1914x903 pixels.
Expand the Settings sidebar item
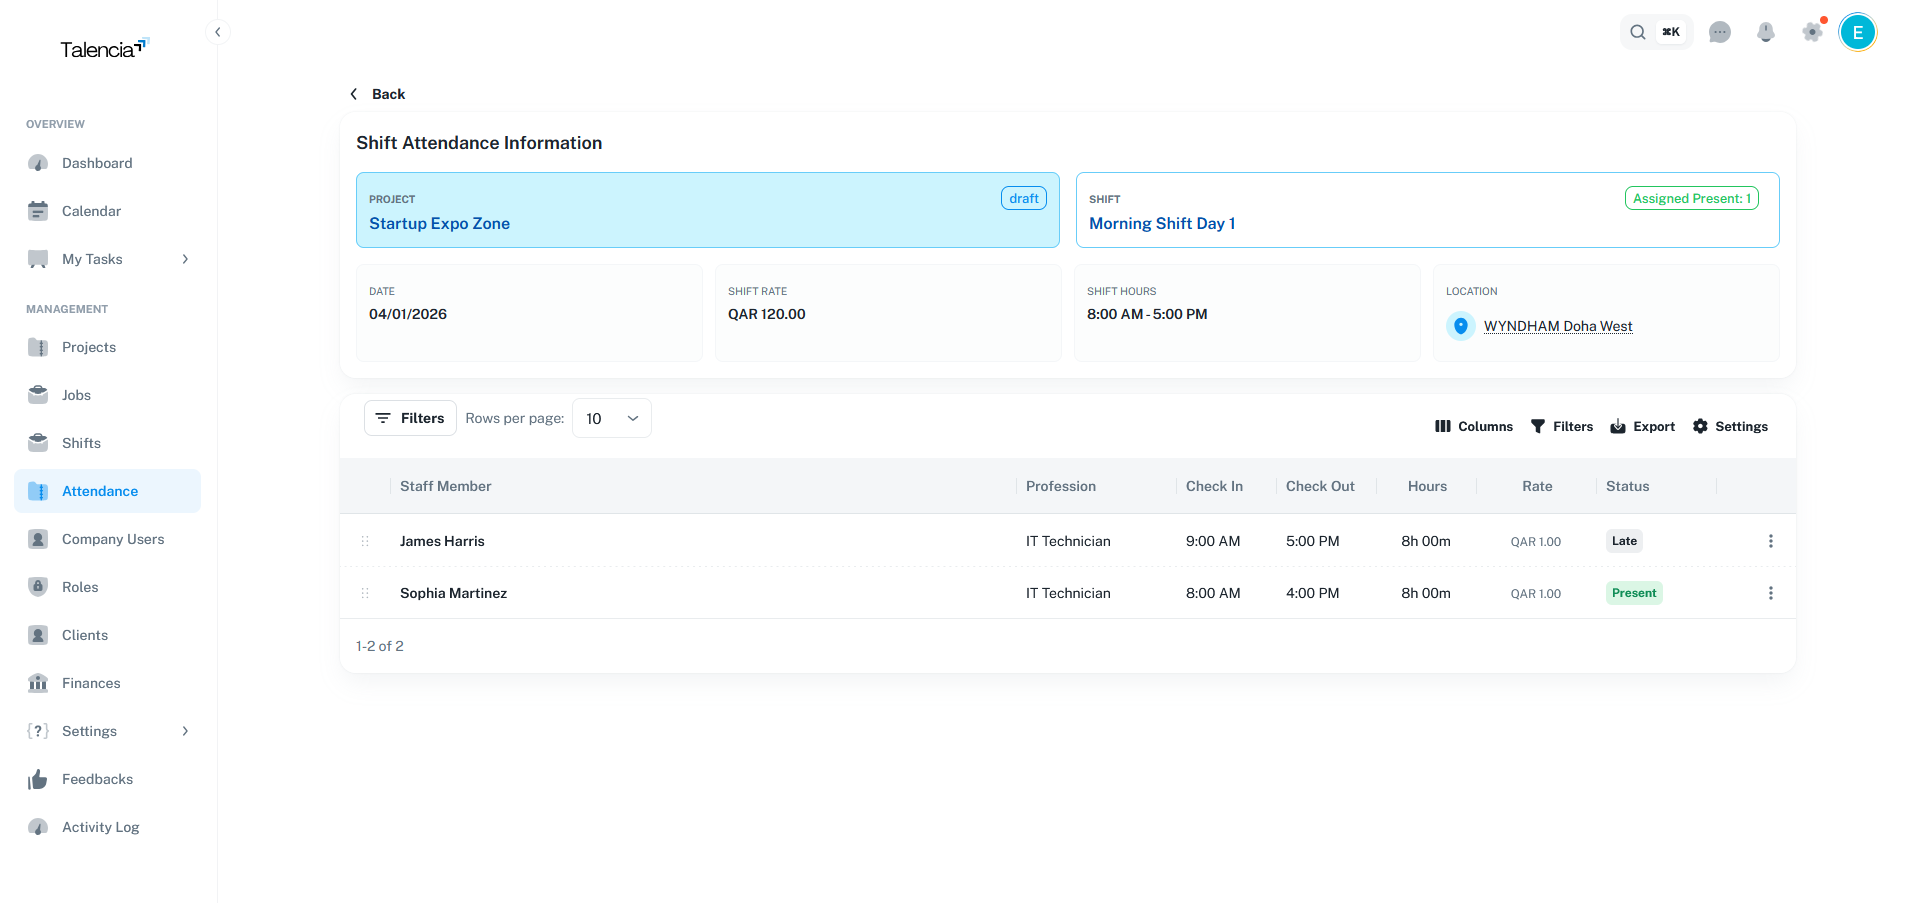(184, 731)
